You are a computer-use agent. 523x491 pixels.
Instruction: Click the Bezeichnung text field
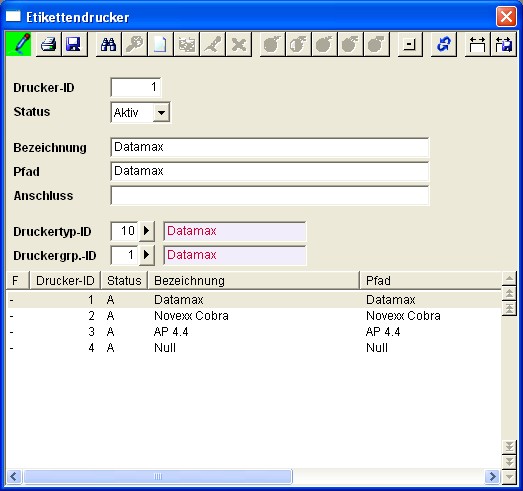click(x=270, y=147)
